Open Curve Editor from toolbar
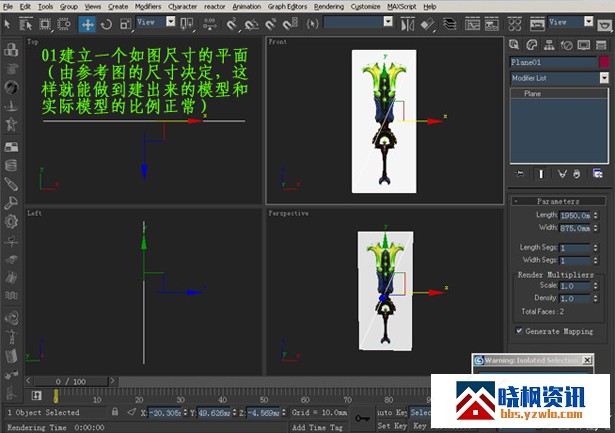 472,25
